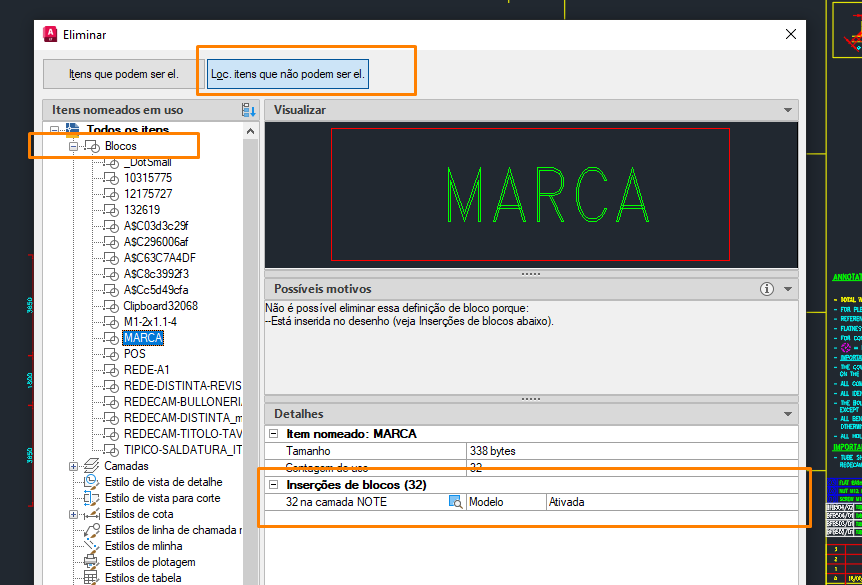Viewport: 862px width, 585px height.
Task: Click the sort order icon in Itens nomeados header
Action: (248, 110)
